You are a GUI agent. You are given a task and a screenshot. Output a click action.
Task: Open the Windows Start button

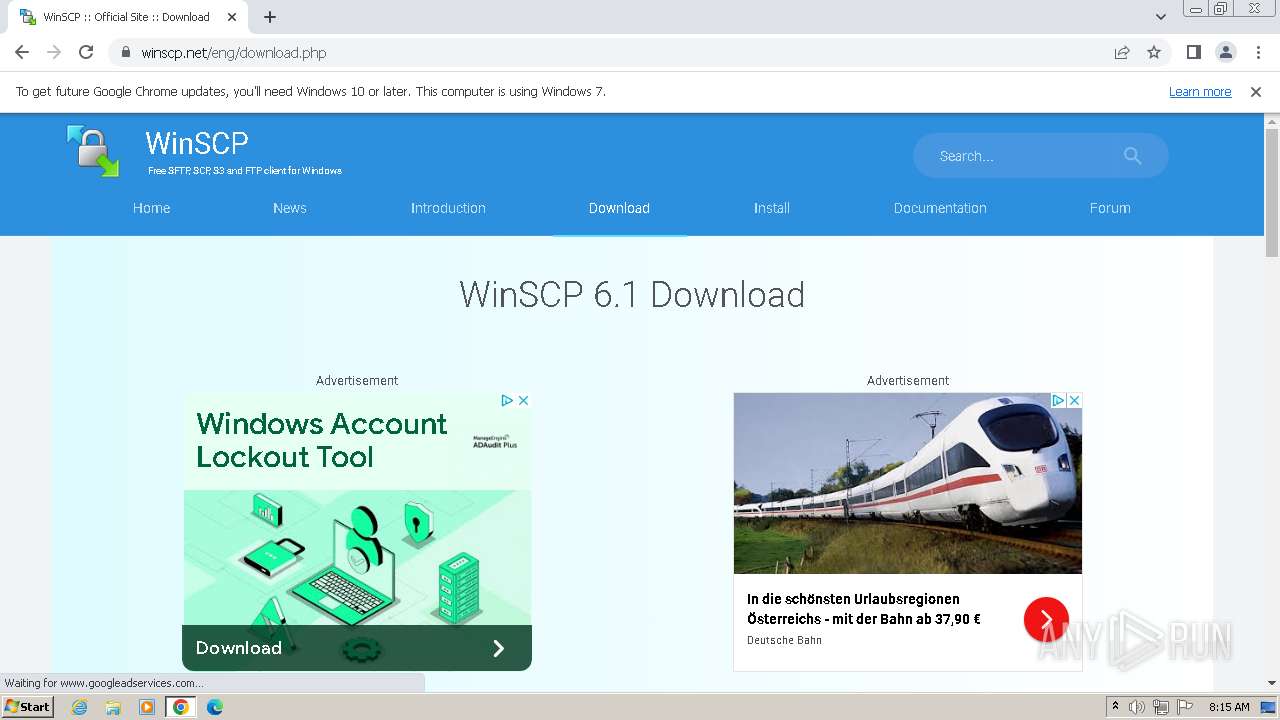tap(27, 707)
